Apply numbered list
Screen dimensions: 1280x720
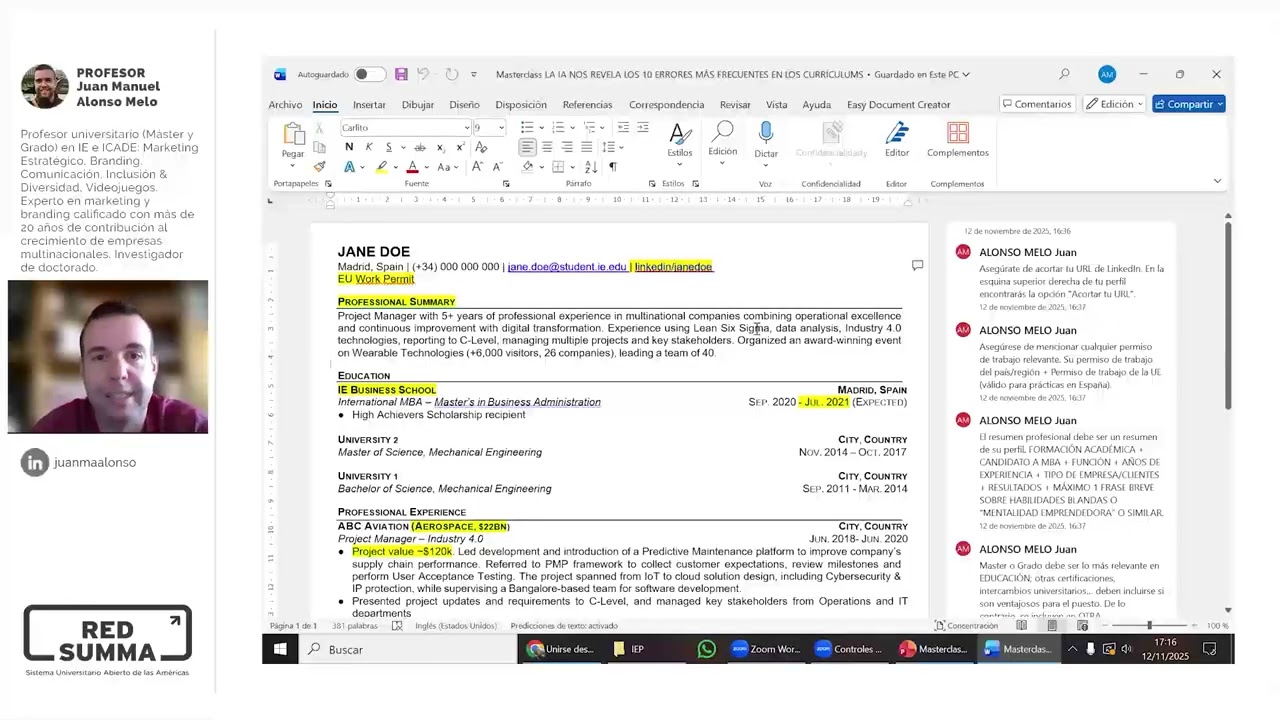[558, 128]
